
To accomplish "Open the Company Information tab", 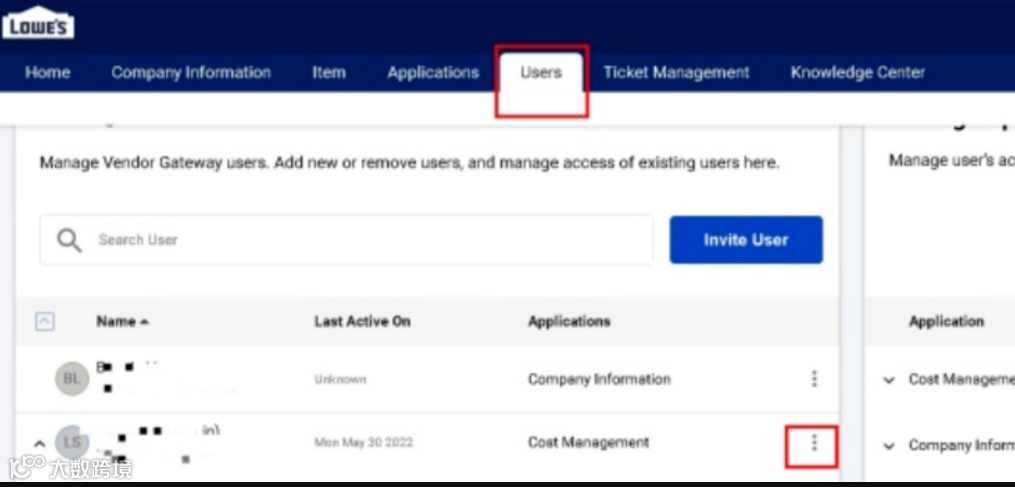I will (x=191, y=73).
